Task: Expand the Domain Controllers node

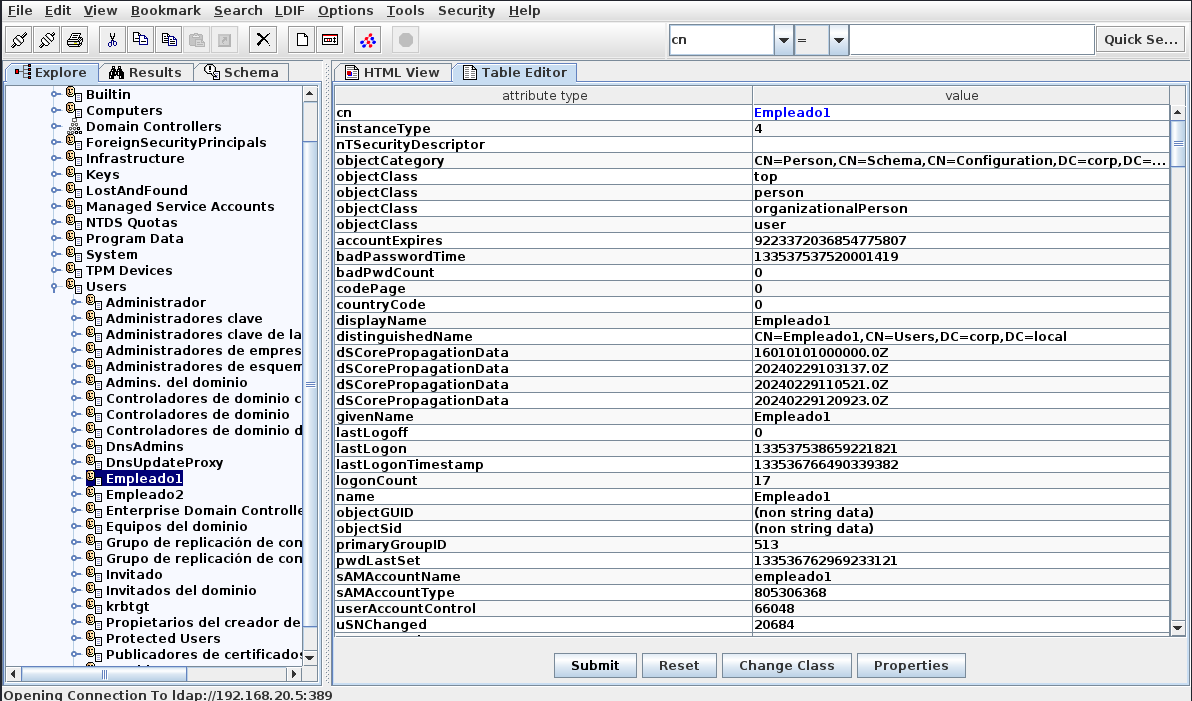Action: coord(55,126)
